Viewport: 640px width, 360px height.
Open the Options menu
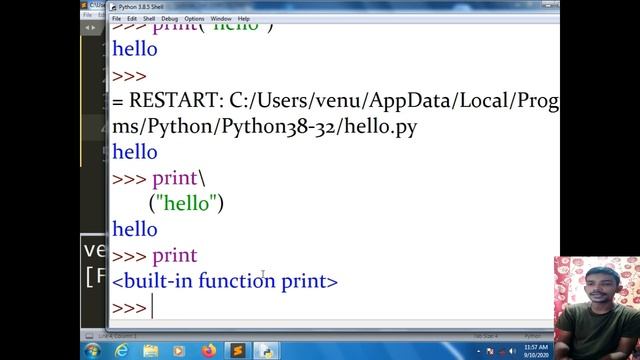point(194,19)
